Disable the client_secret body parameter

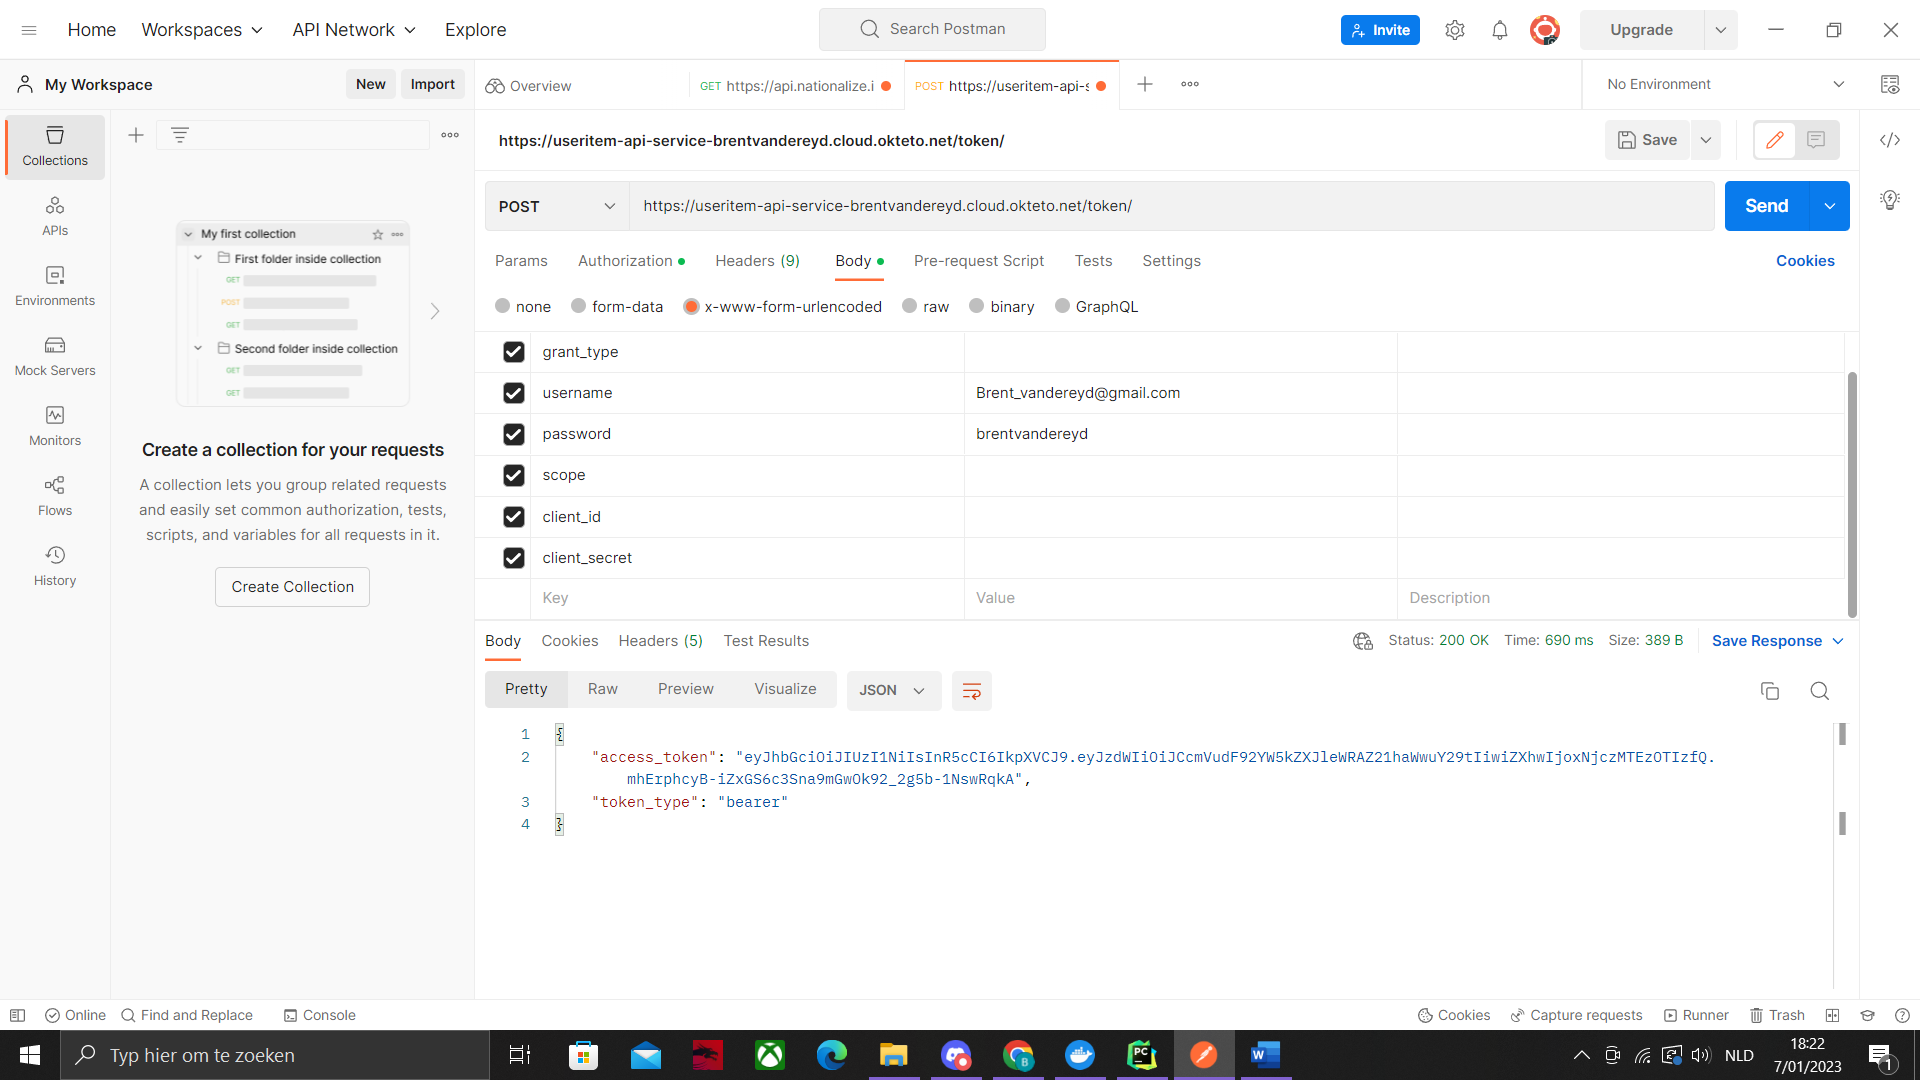513,558
